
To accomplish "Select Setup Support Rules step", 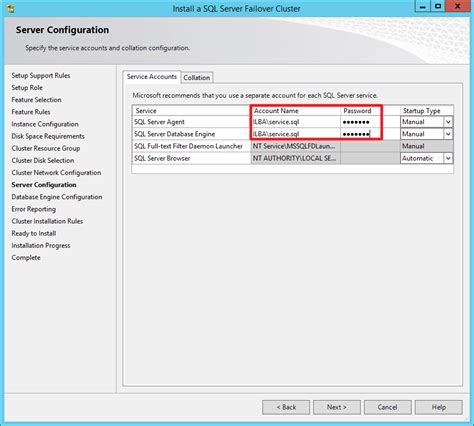I will [x=41, y=76].
